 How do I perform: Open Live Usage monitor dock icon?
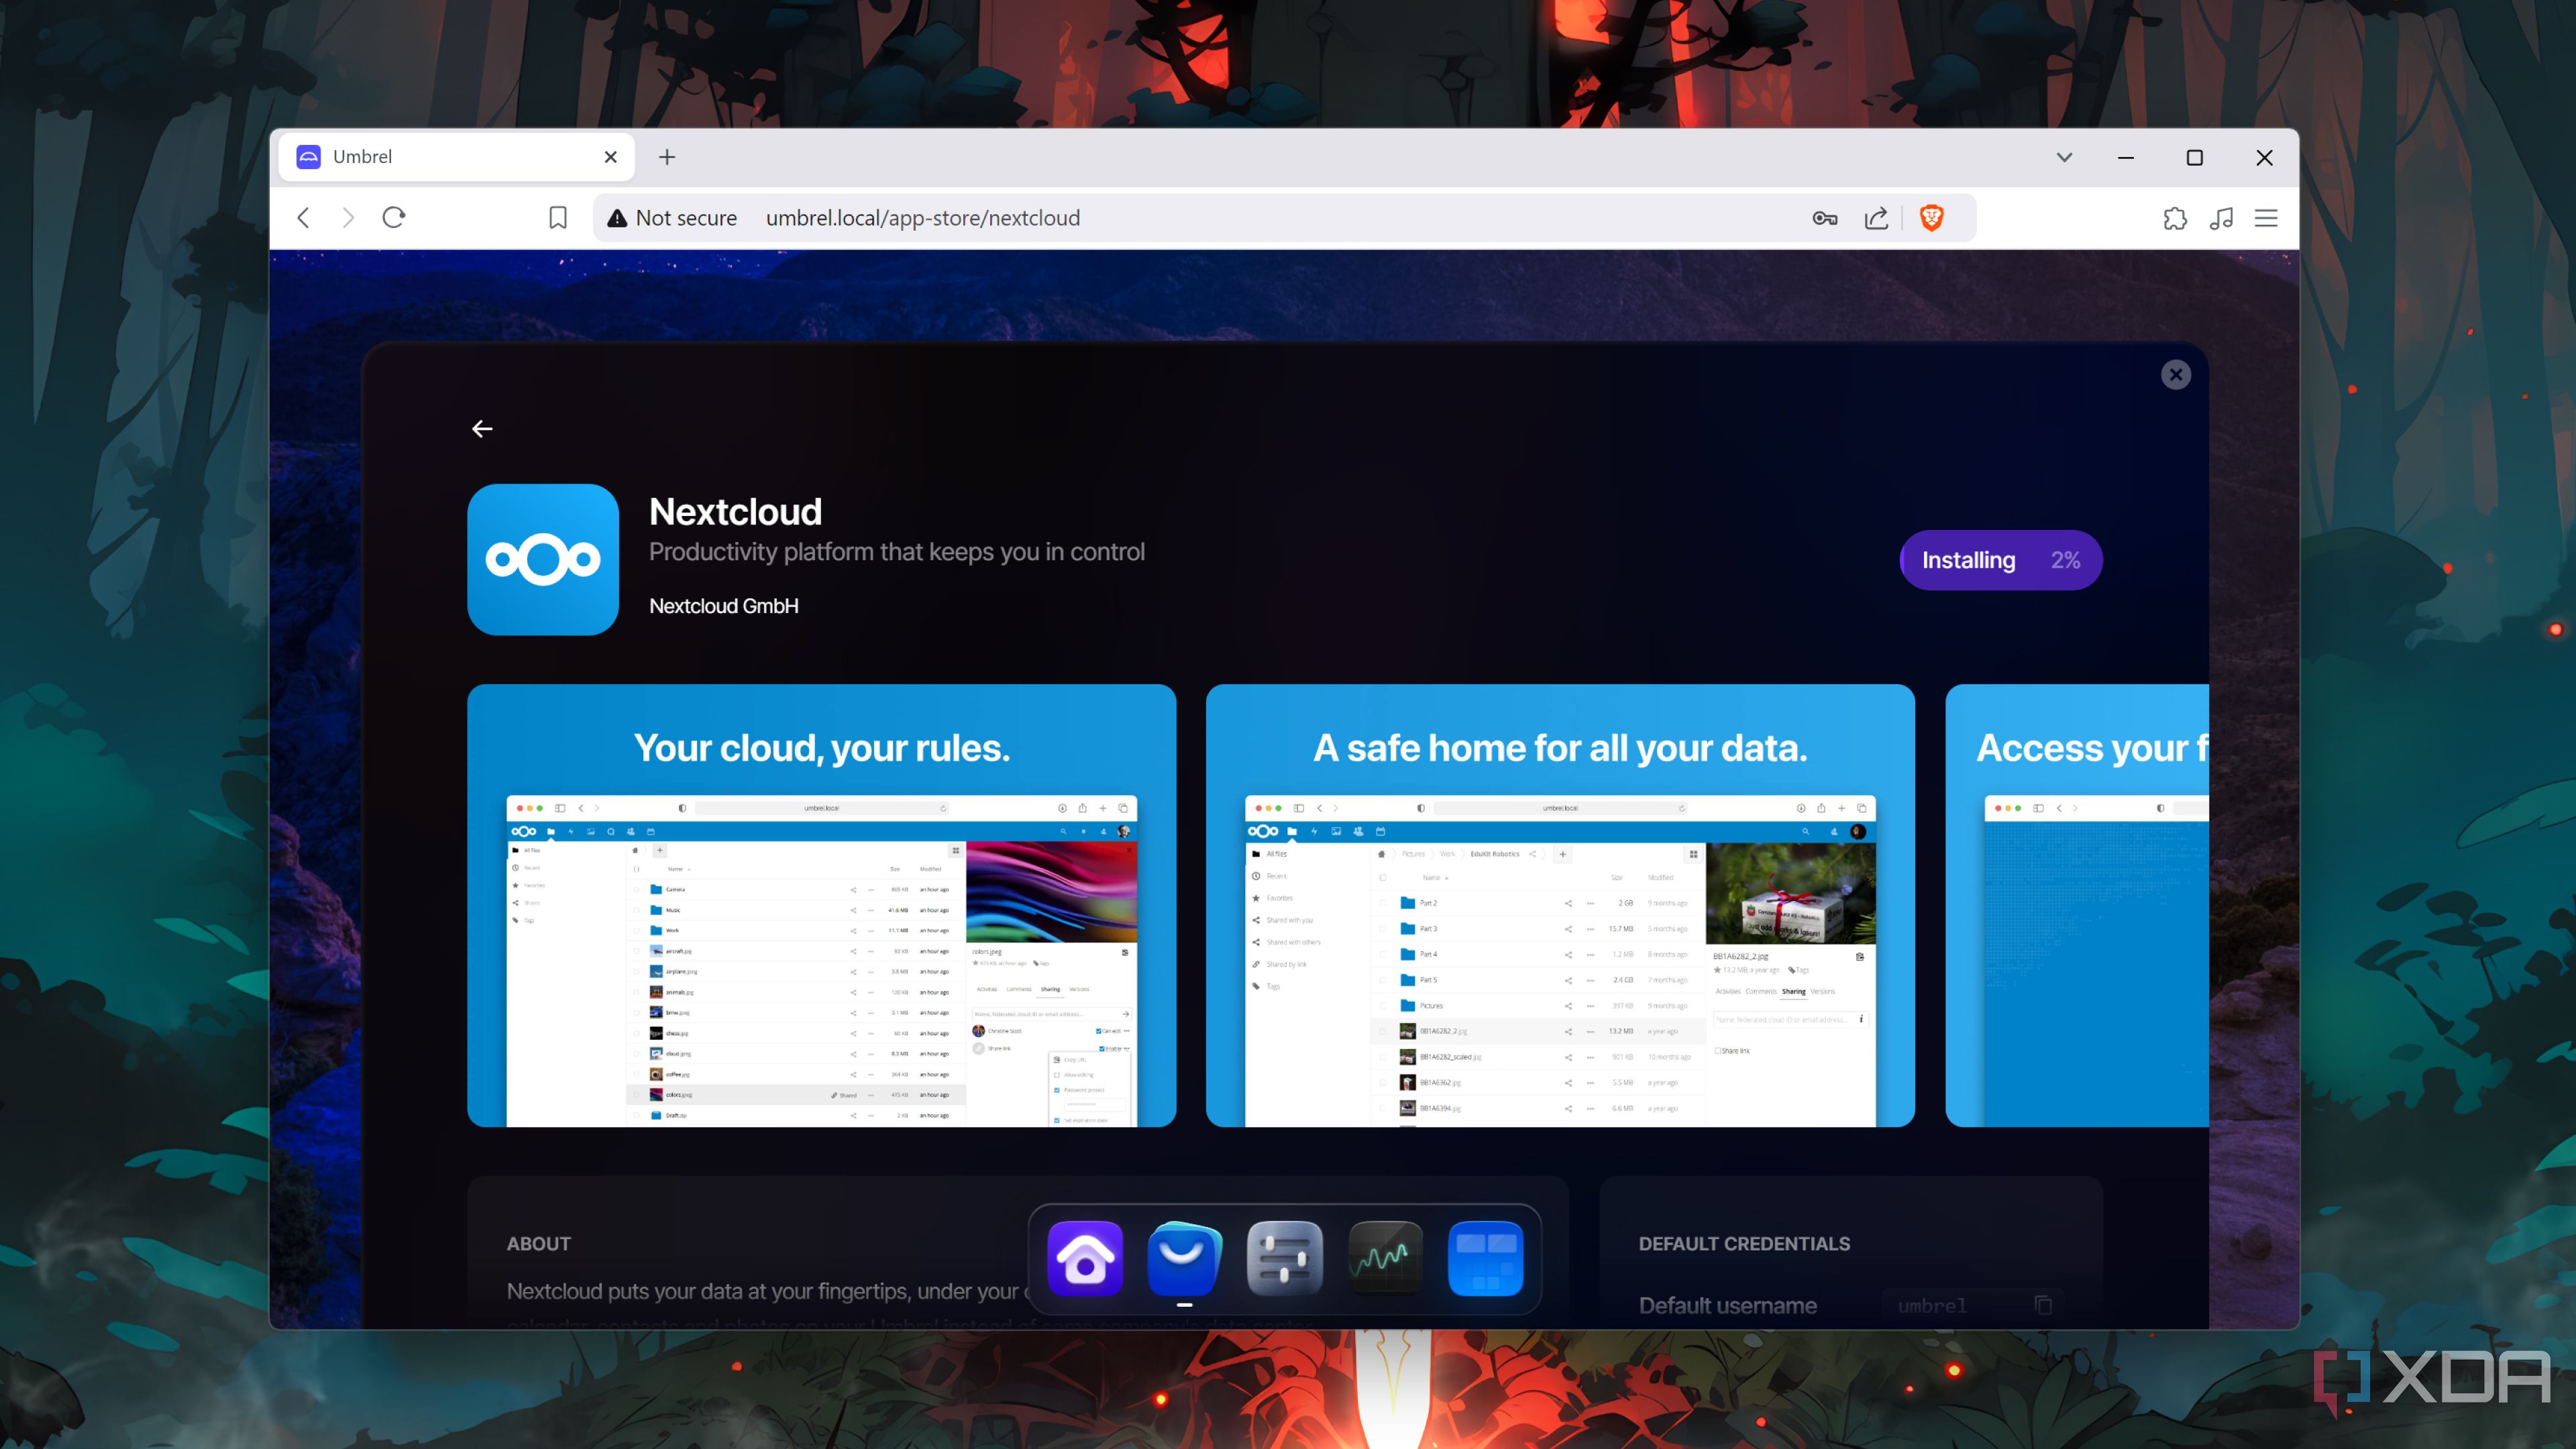coord(1385,1258)
